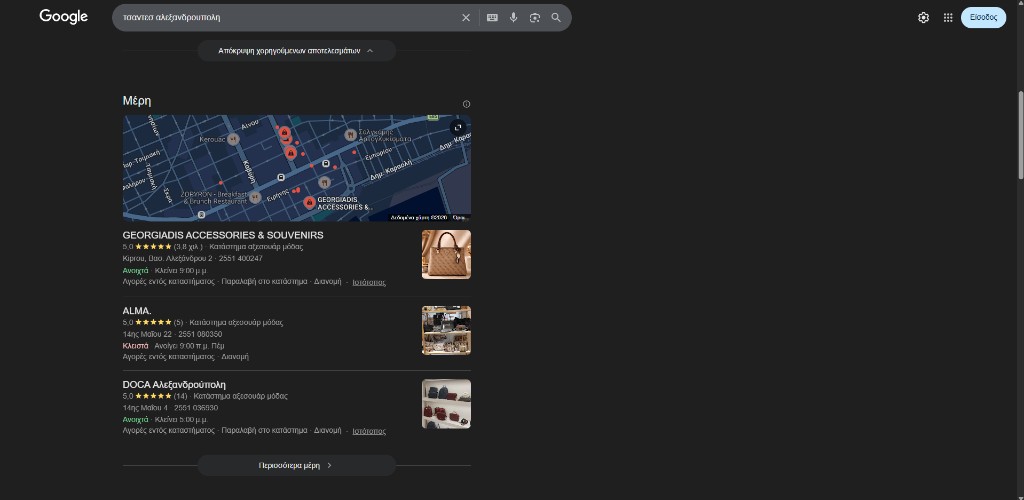Clear the search box with X icon

pyautogui.click(x=466, y=18)
